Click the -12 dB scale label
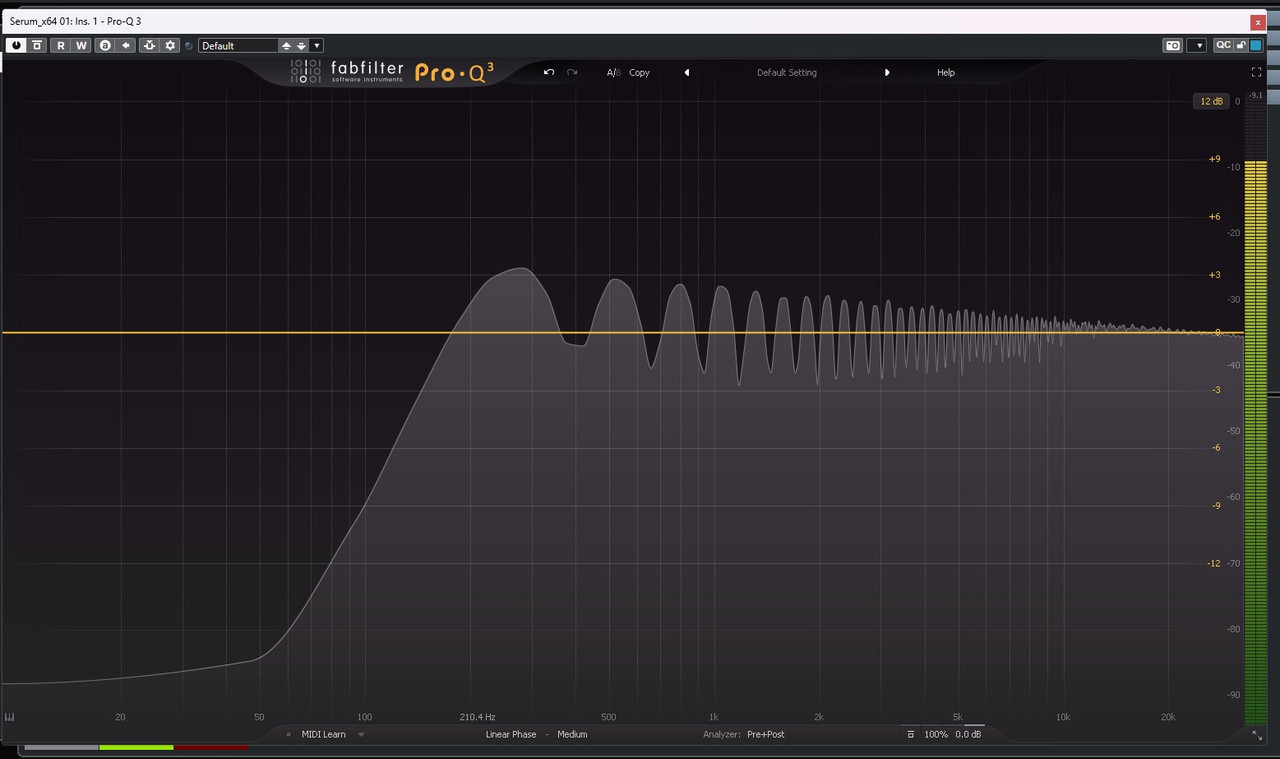 tap(1213, 563)
